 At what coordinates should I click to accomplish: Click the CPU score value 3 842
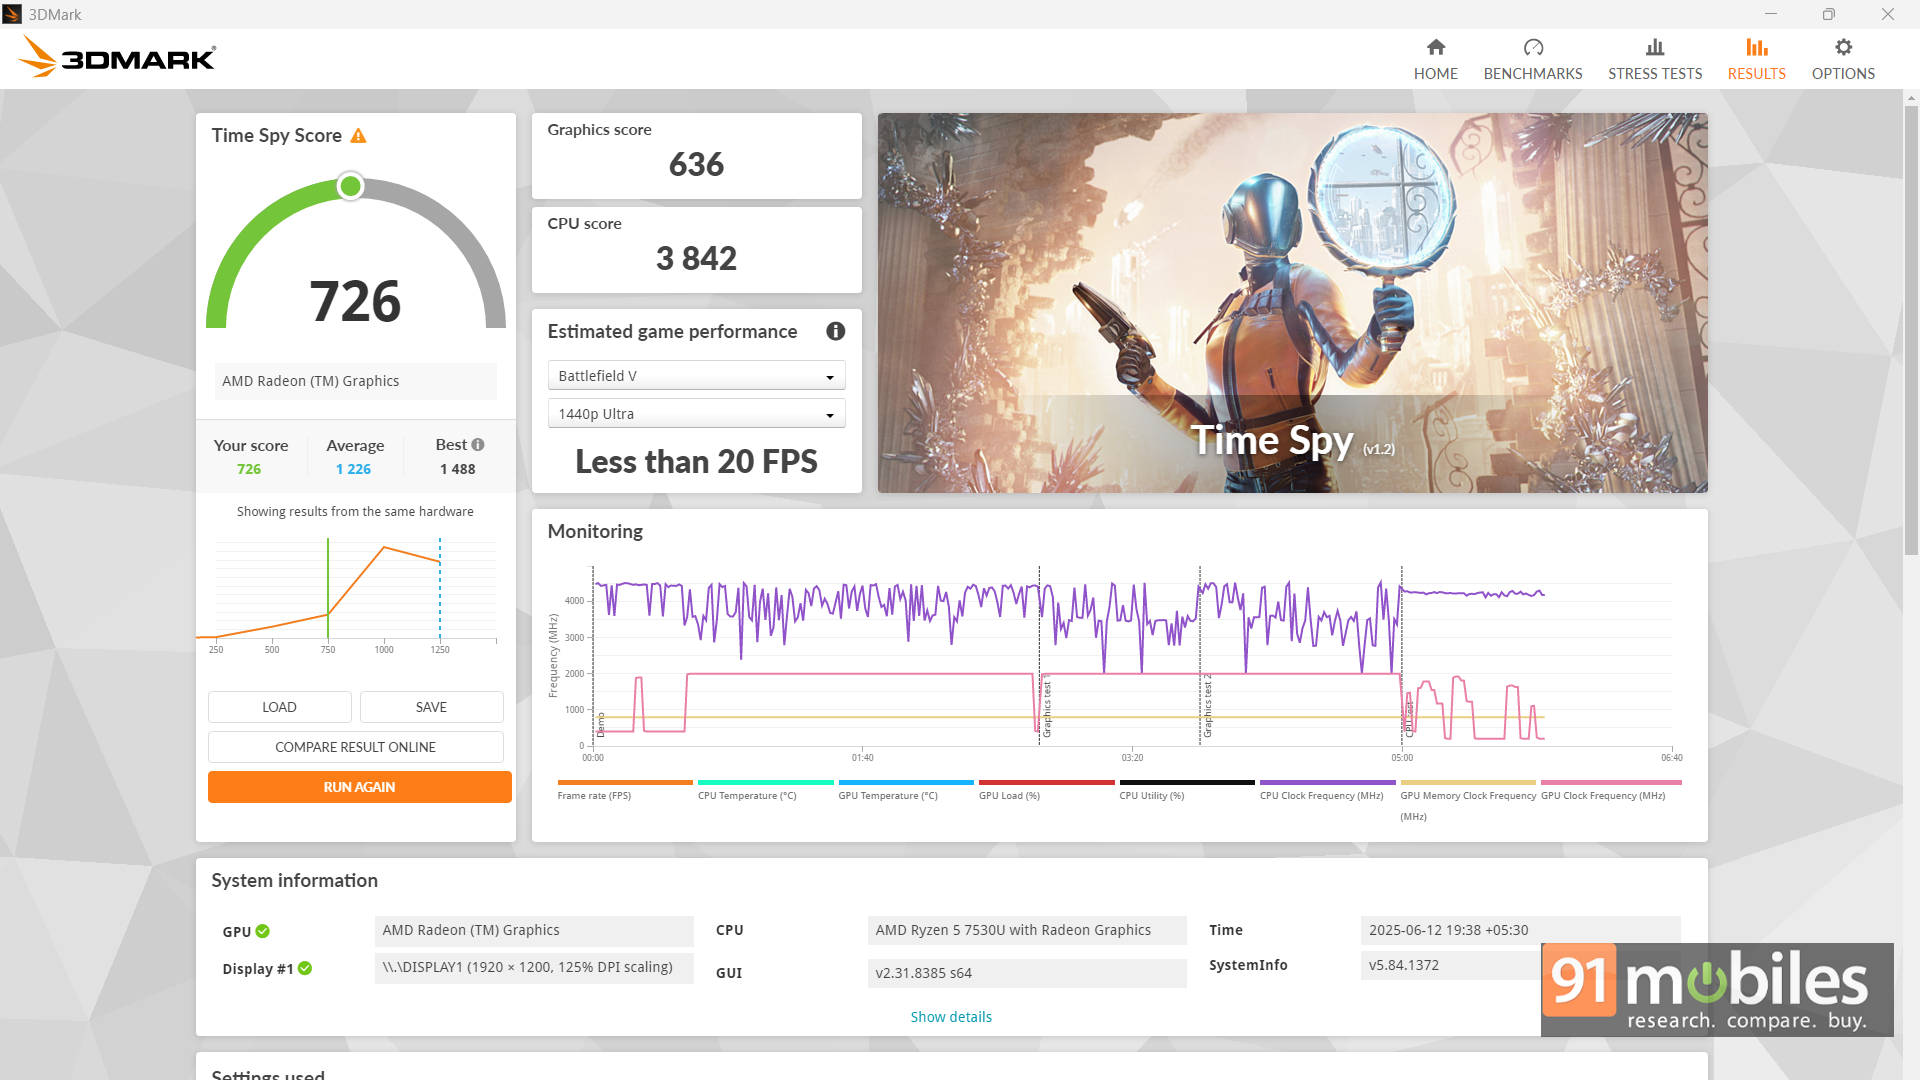pos(696,258)
